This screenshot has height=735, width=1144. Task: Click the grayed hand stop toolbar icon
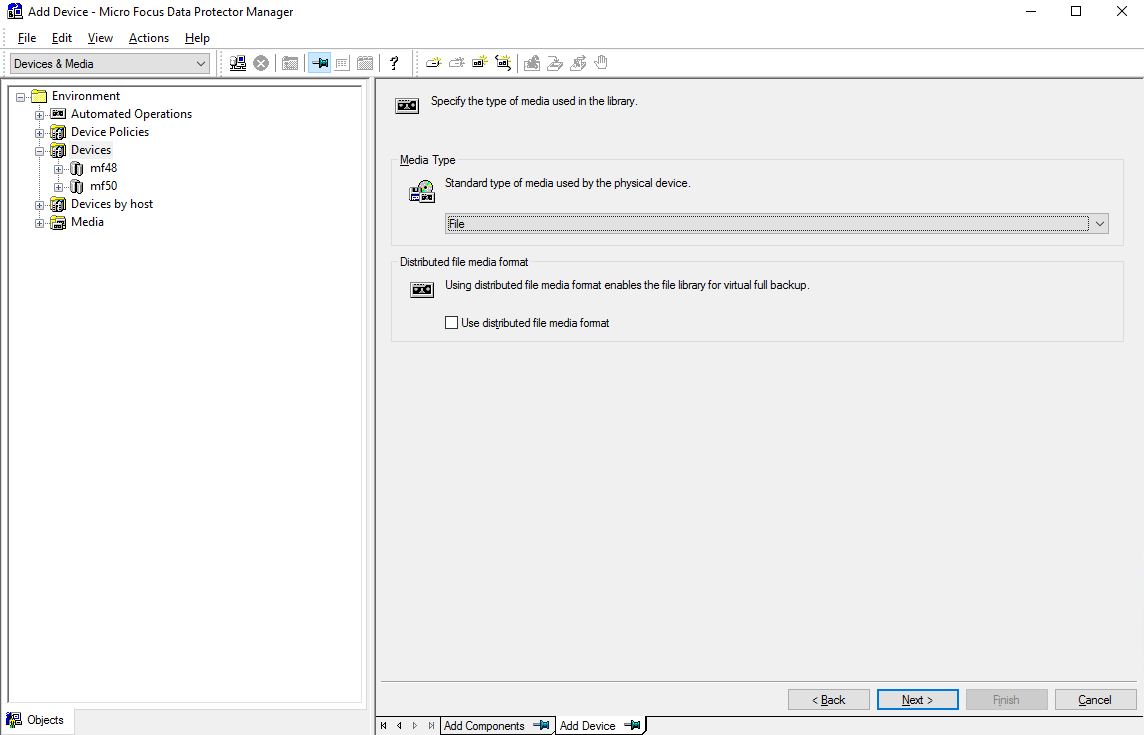click(x=600, y=63)
